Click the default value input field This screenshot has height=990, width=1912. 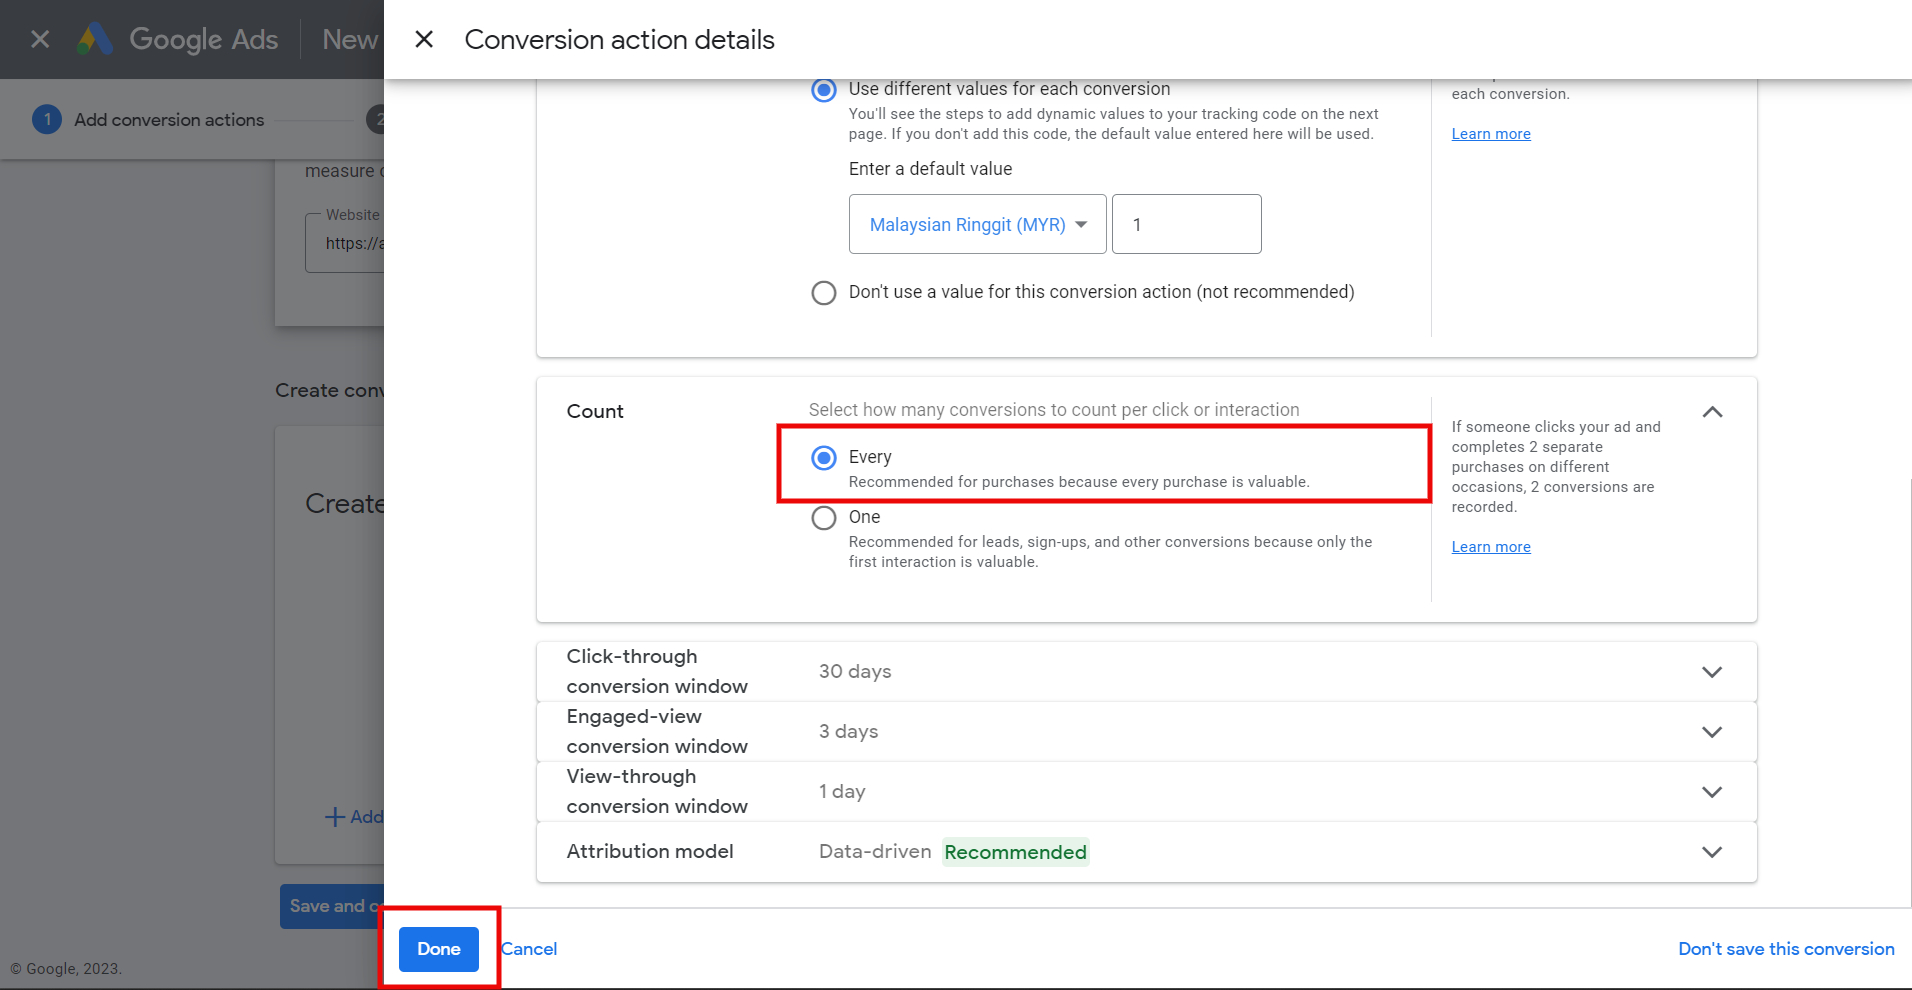pos(1187,224)
